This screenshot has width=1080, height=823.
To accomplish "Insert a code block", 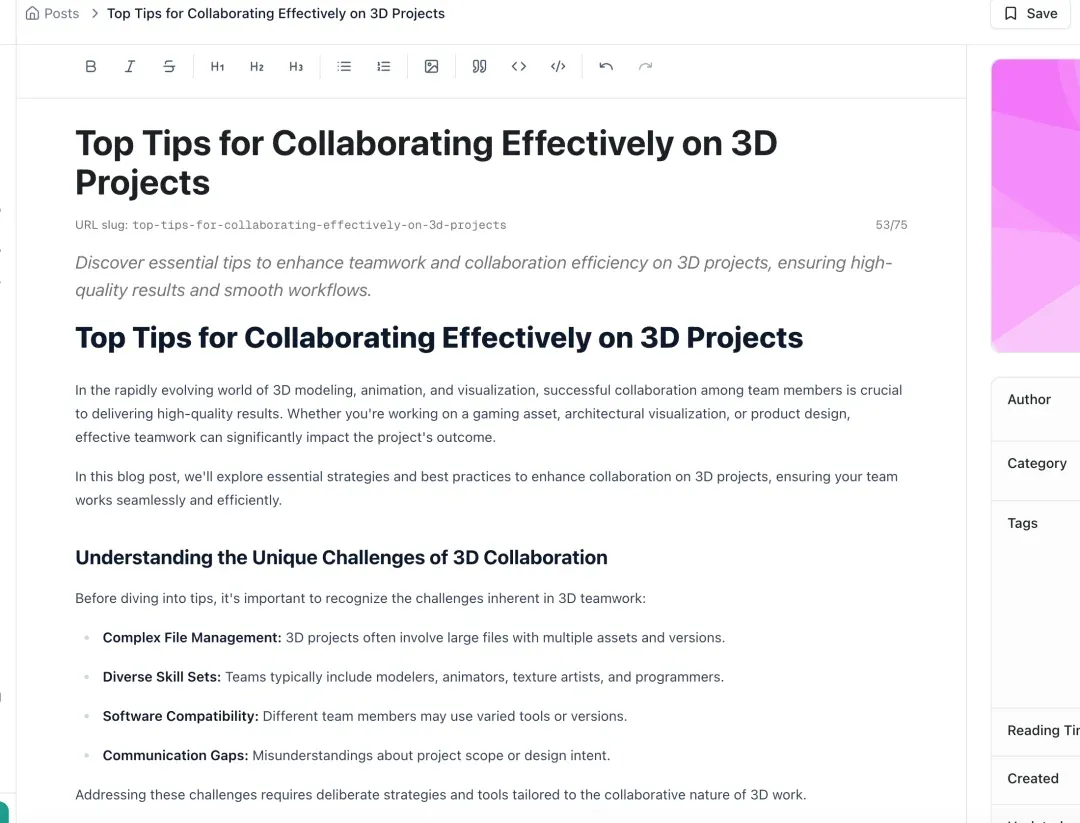I will click(x=558, y=67).
